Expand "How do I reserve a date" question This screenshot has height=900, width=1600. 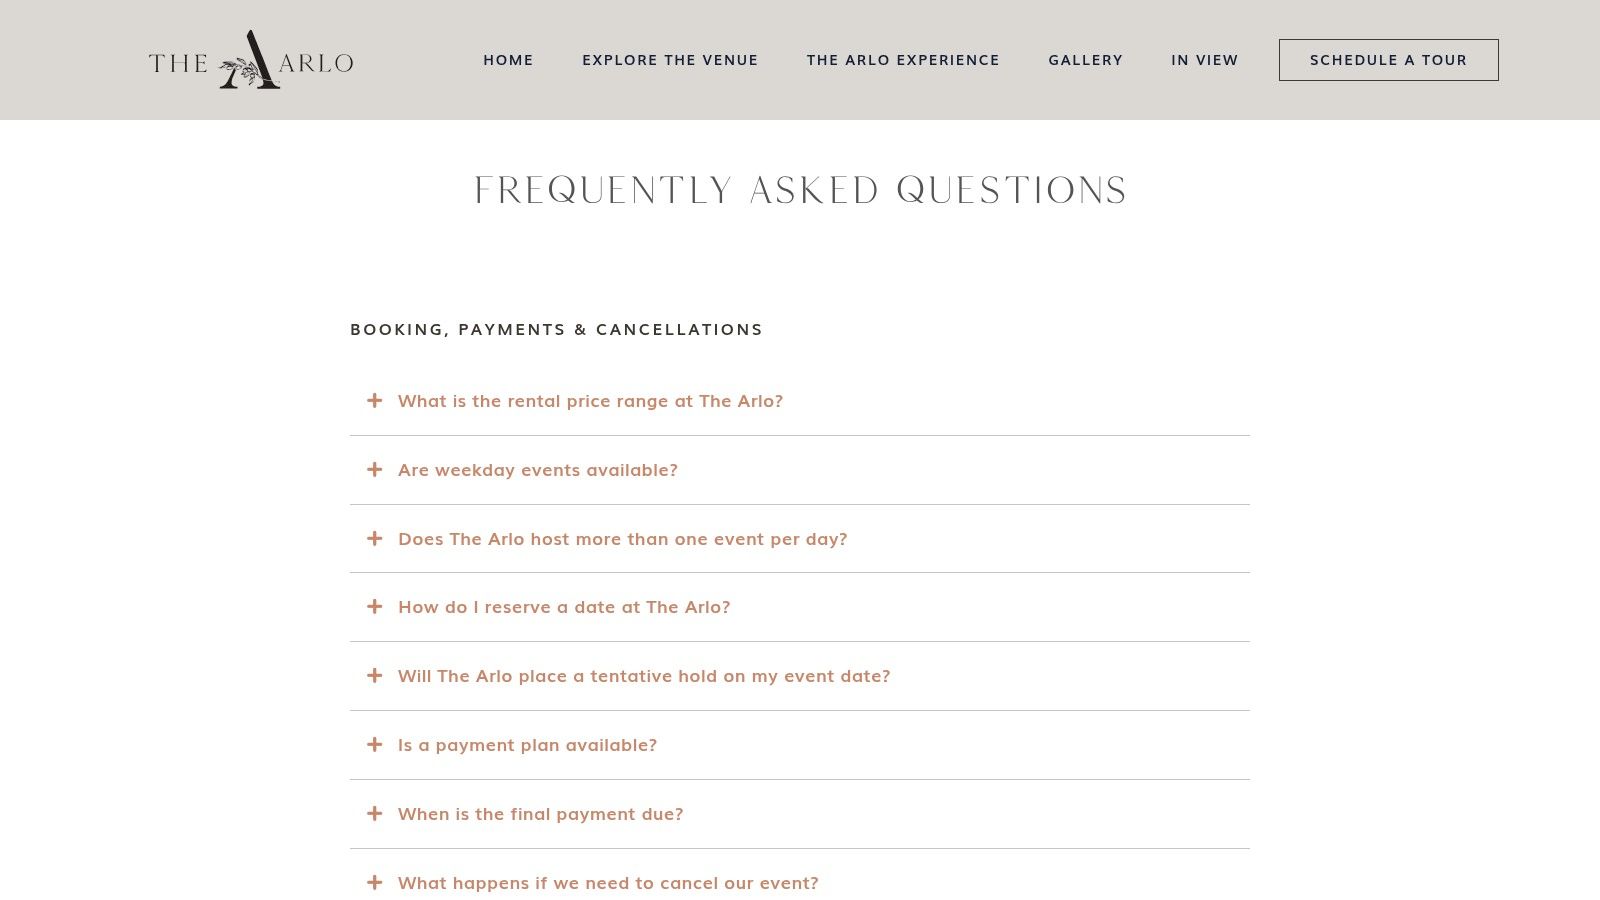point(800,607)
